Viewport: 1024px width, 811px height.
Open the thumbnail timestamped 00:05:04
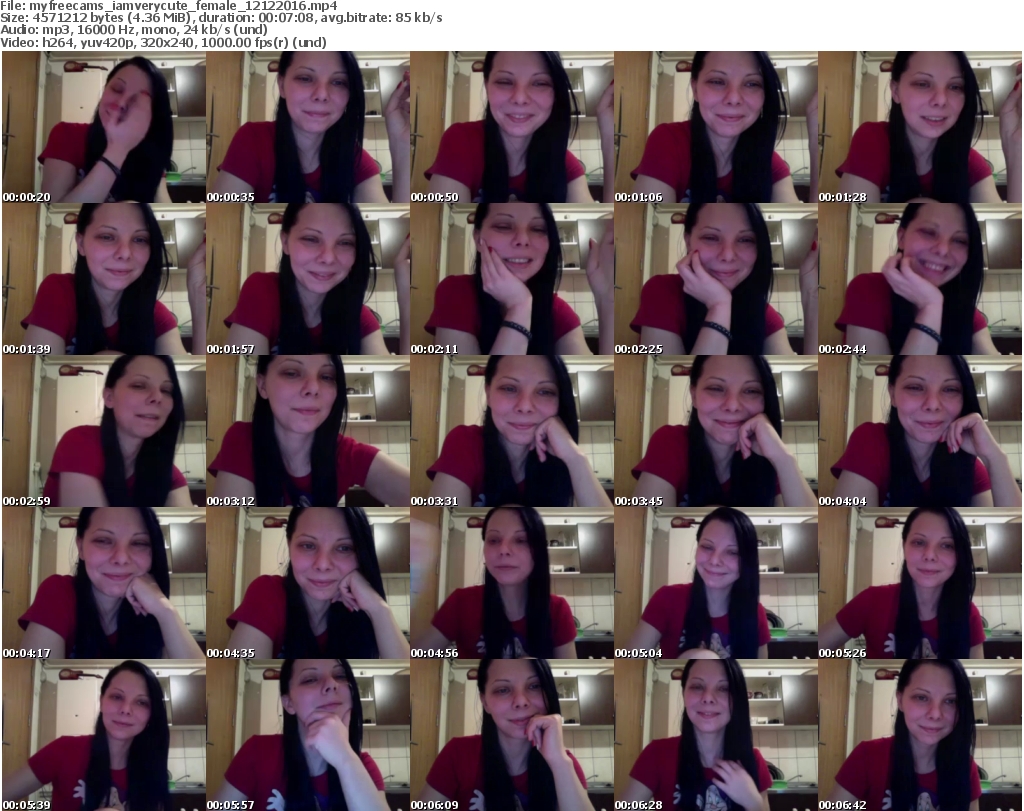click(x=716, y=583)
